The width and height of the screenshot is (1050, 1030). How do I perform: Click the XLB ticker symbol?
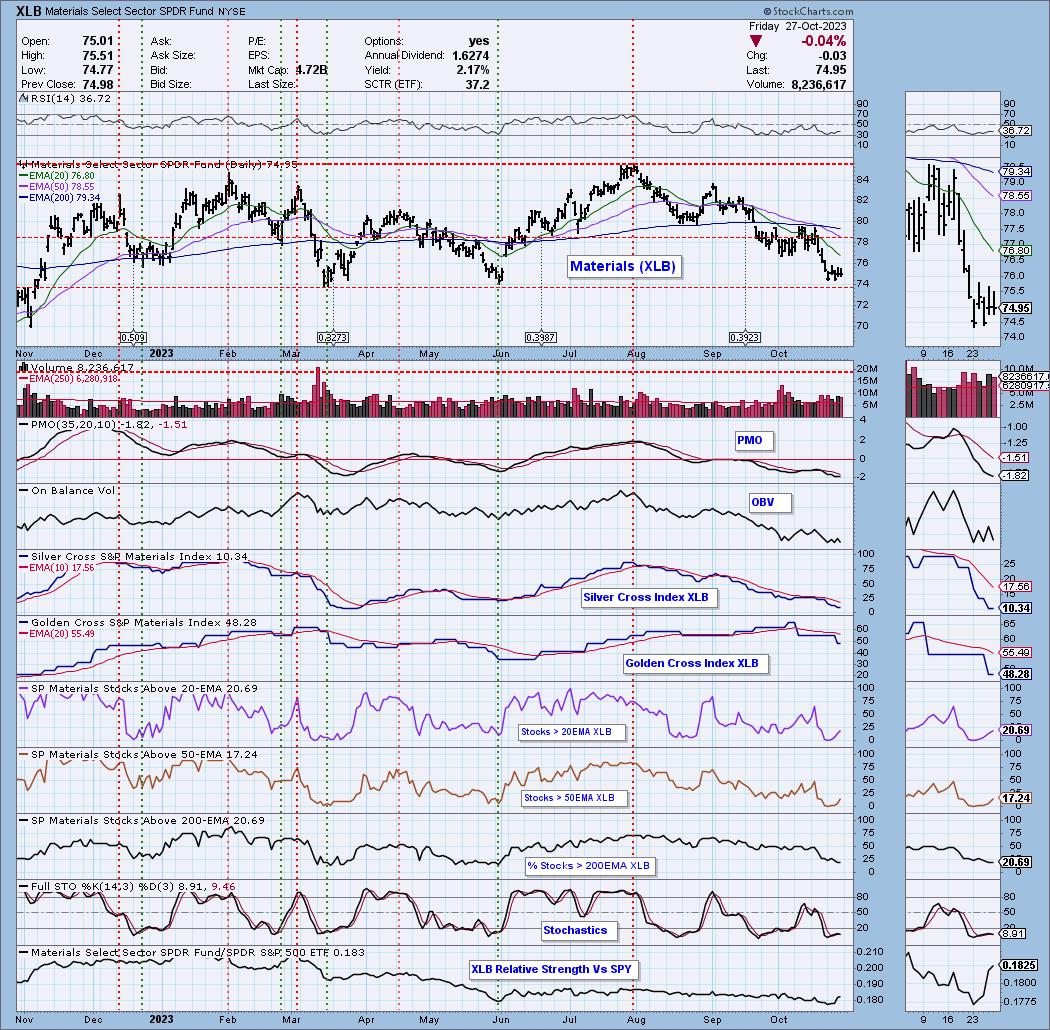[x=28, y=11]
